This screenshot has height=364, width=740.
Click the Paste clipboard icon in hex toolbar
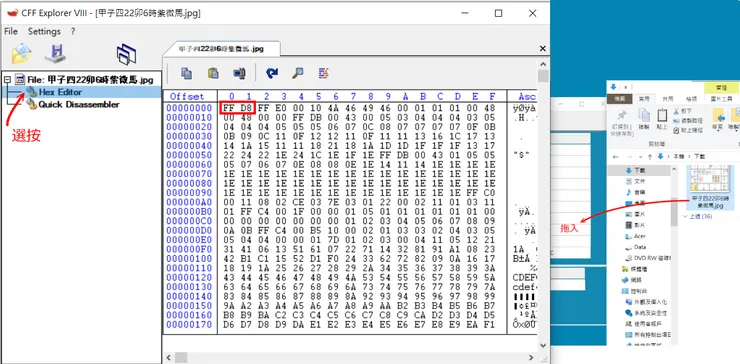(x=213, y=73)
